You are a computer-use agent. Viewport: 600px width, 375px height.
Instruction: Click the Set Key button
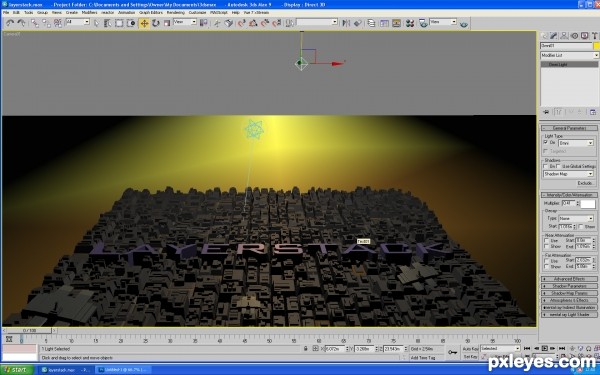[470, 357]
